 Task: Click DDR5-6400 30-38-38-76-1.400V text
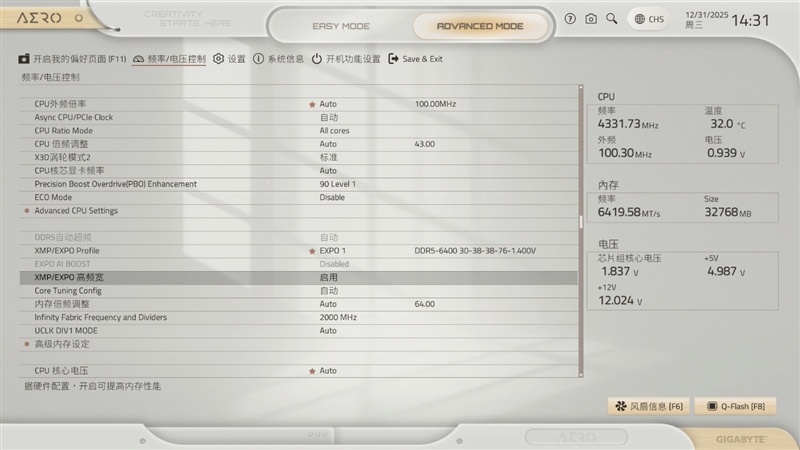coord(475,251)
